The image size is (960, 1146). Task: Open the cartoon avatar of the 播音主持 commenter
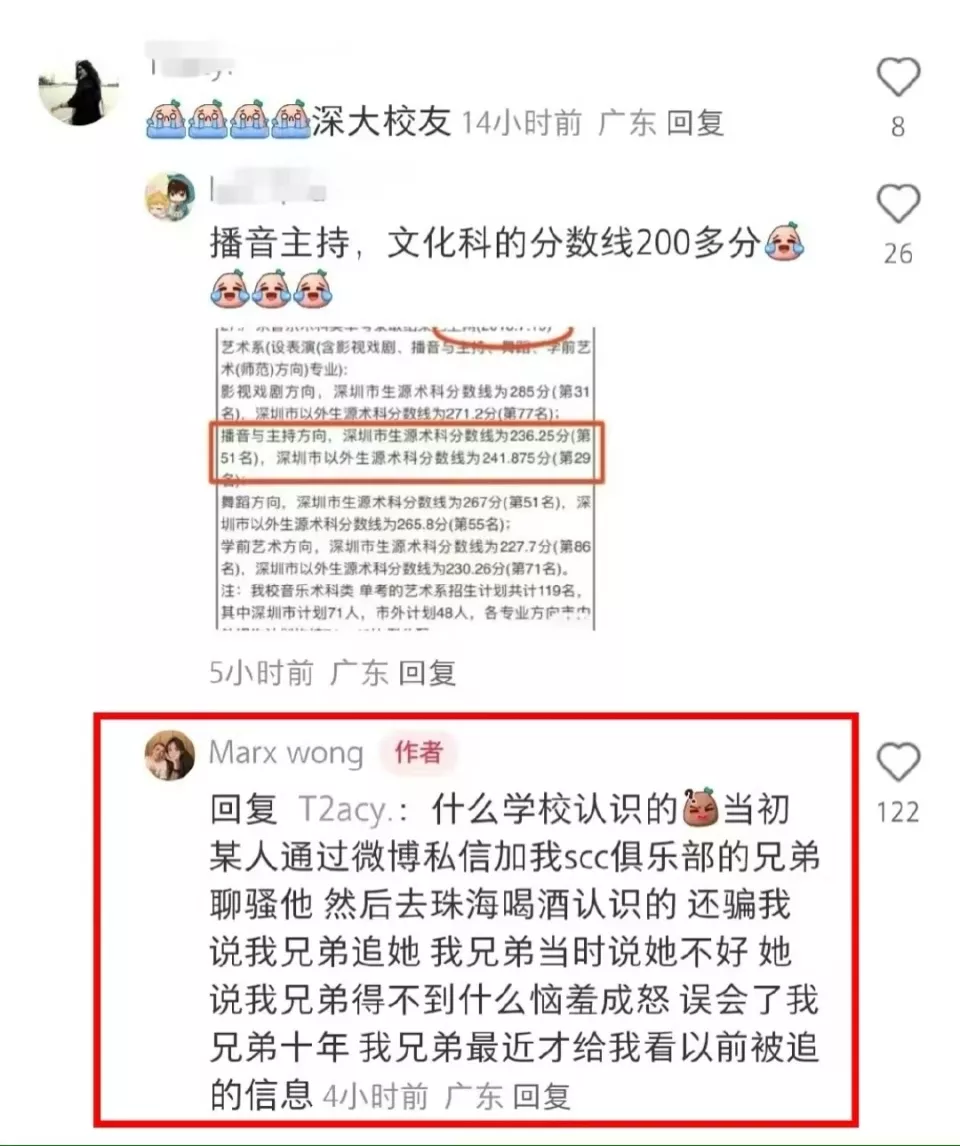pos(170,197)
